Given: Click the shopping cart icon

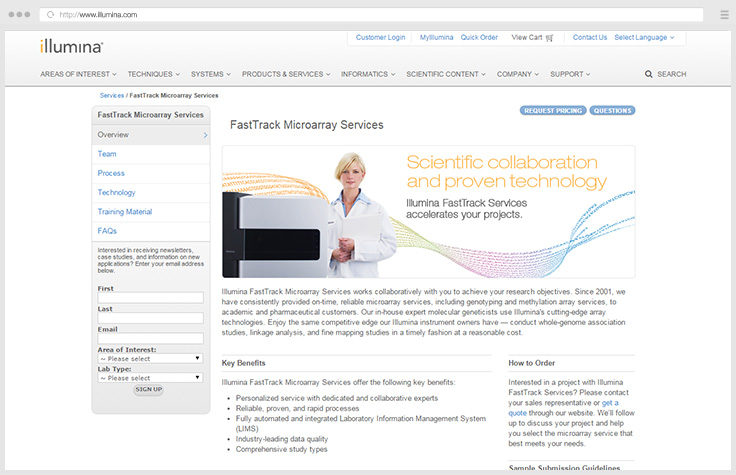Looking at the screenshot, I should tap(550, 37).
